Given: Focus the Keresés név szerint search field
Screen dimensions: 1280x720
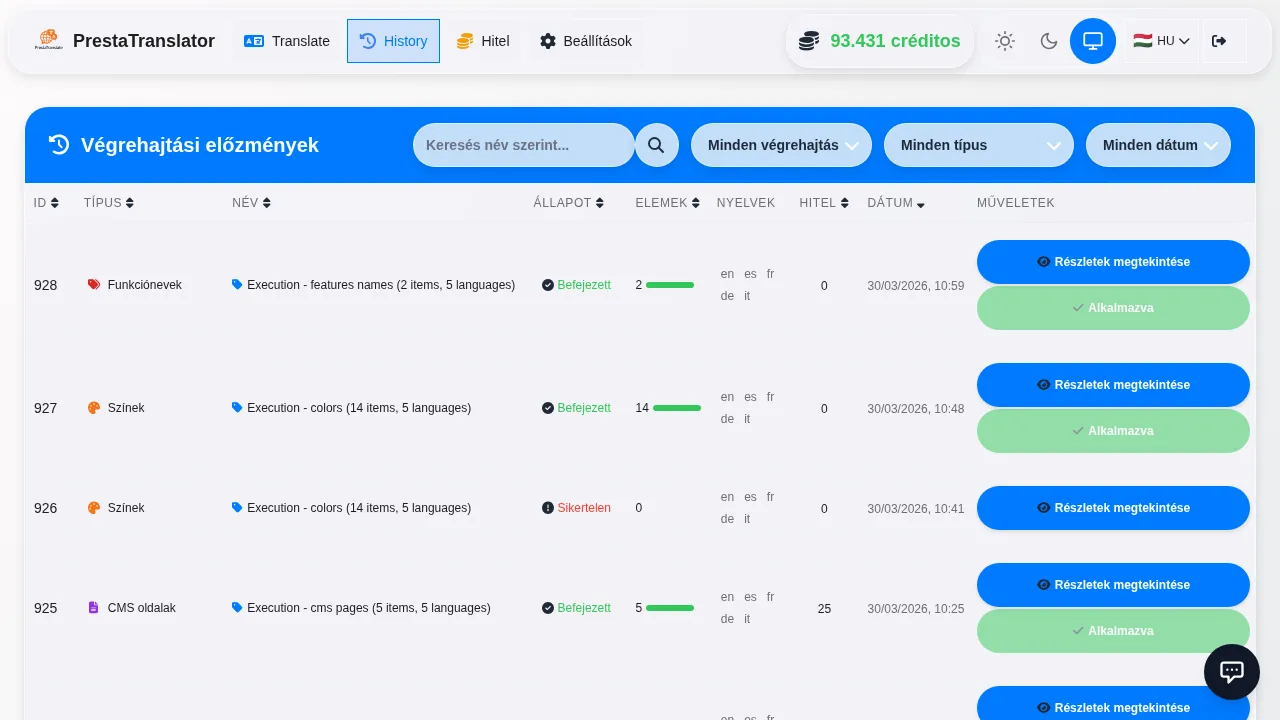Looking at the screenshot, I should 523,145.
